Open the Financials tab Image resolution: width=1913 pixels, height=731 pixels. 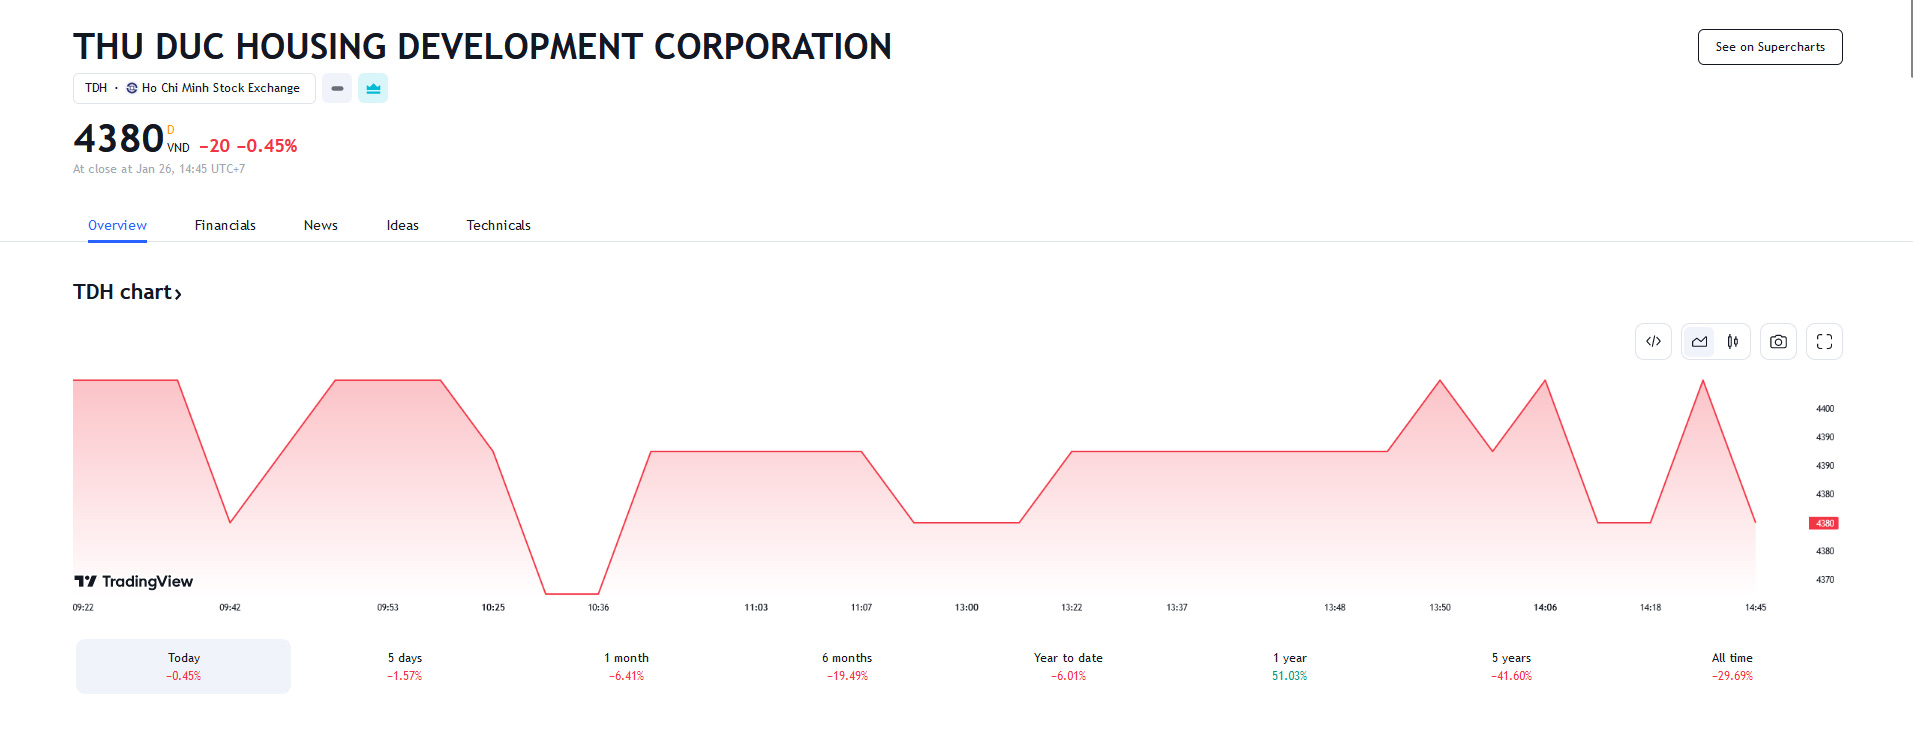click(225, 226)
